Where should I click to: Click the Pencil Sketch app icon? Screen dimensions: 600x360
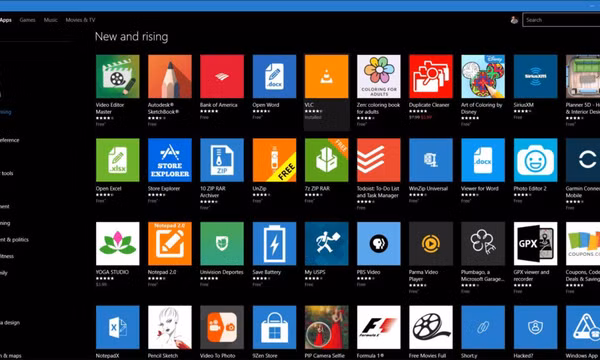point(170,327)
